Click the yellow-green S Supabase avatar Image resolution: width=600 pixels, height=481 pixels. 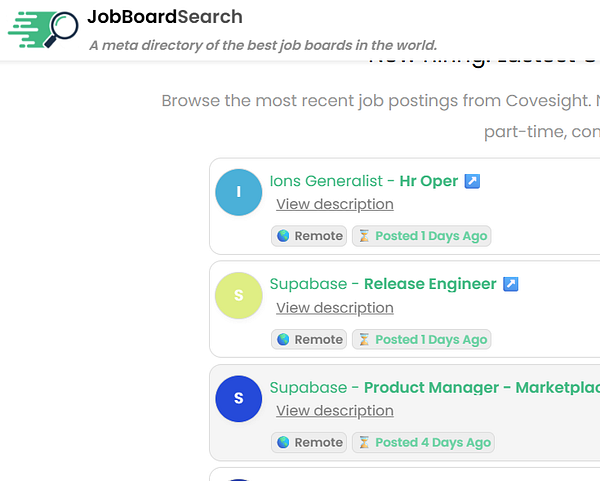239,295
